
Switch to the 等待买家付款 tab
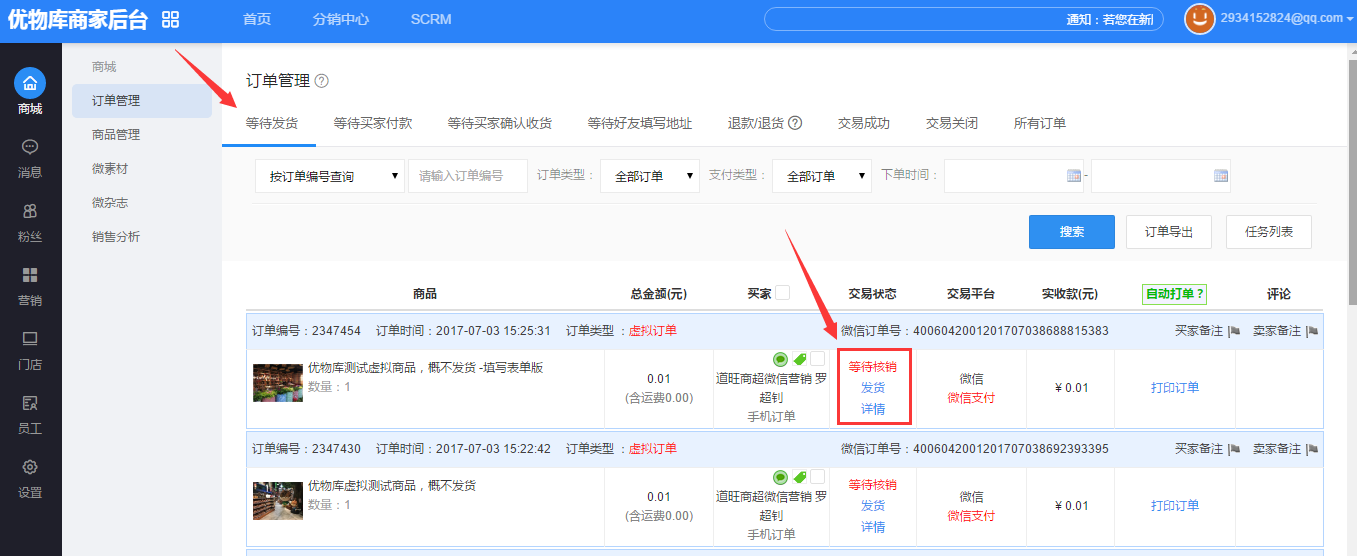point(373,123)
